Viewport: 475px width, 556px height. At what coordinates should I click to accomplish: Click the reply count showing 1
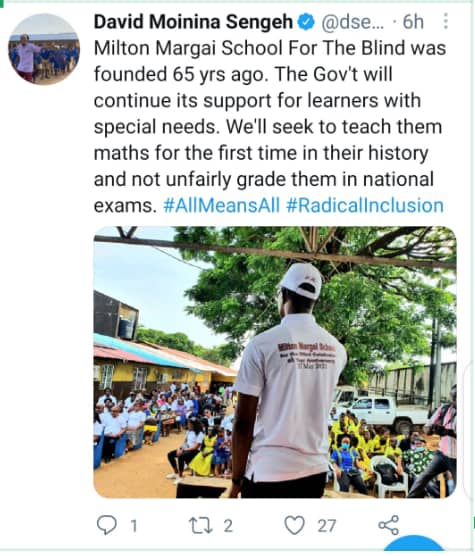coord(134,526)
